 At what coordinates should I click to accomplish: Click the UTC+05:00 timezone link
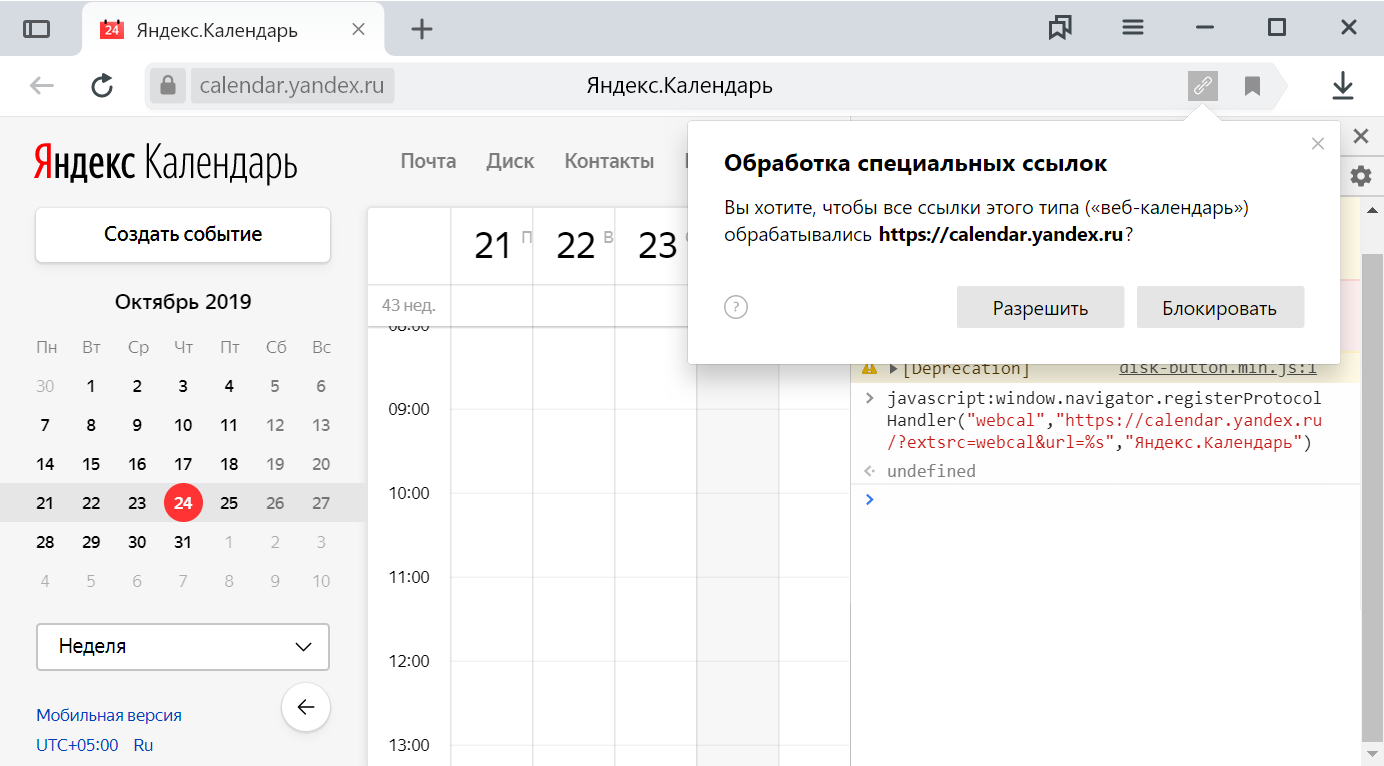tap(77, 745)
